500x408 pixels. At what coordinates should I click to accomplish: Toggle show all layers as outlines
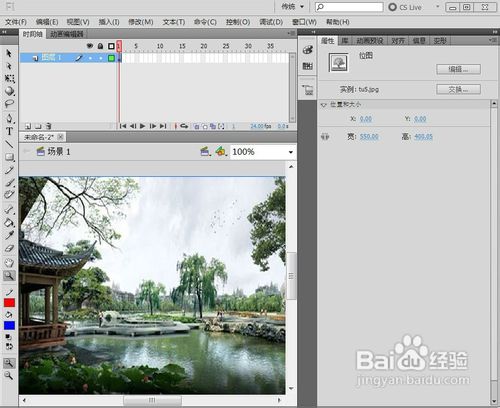click(111, 46)
